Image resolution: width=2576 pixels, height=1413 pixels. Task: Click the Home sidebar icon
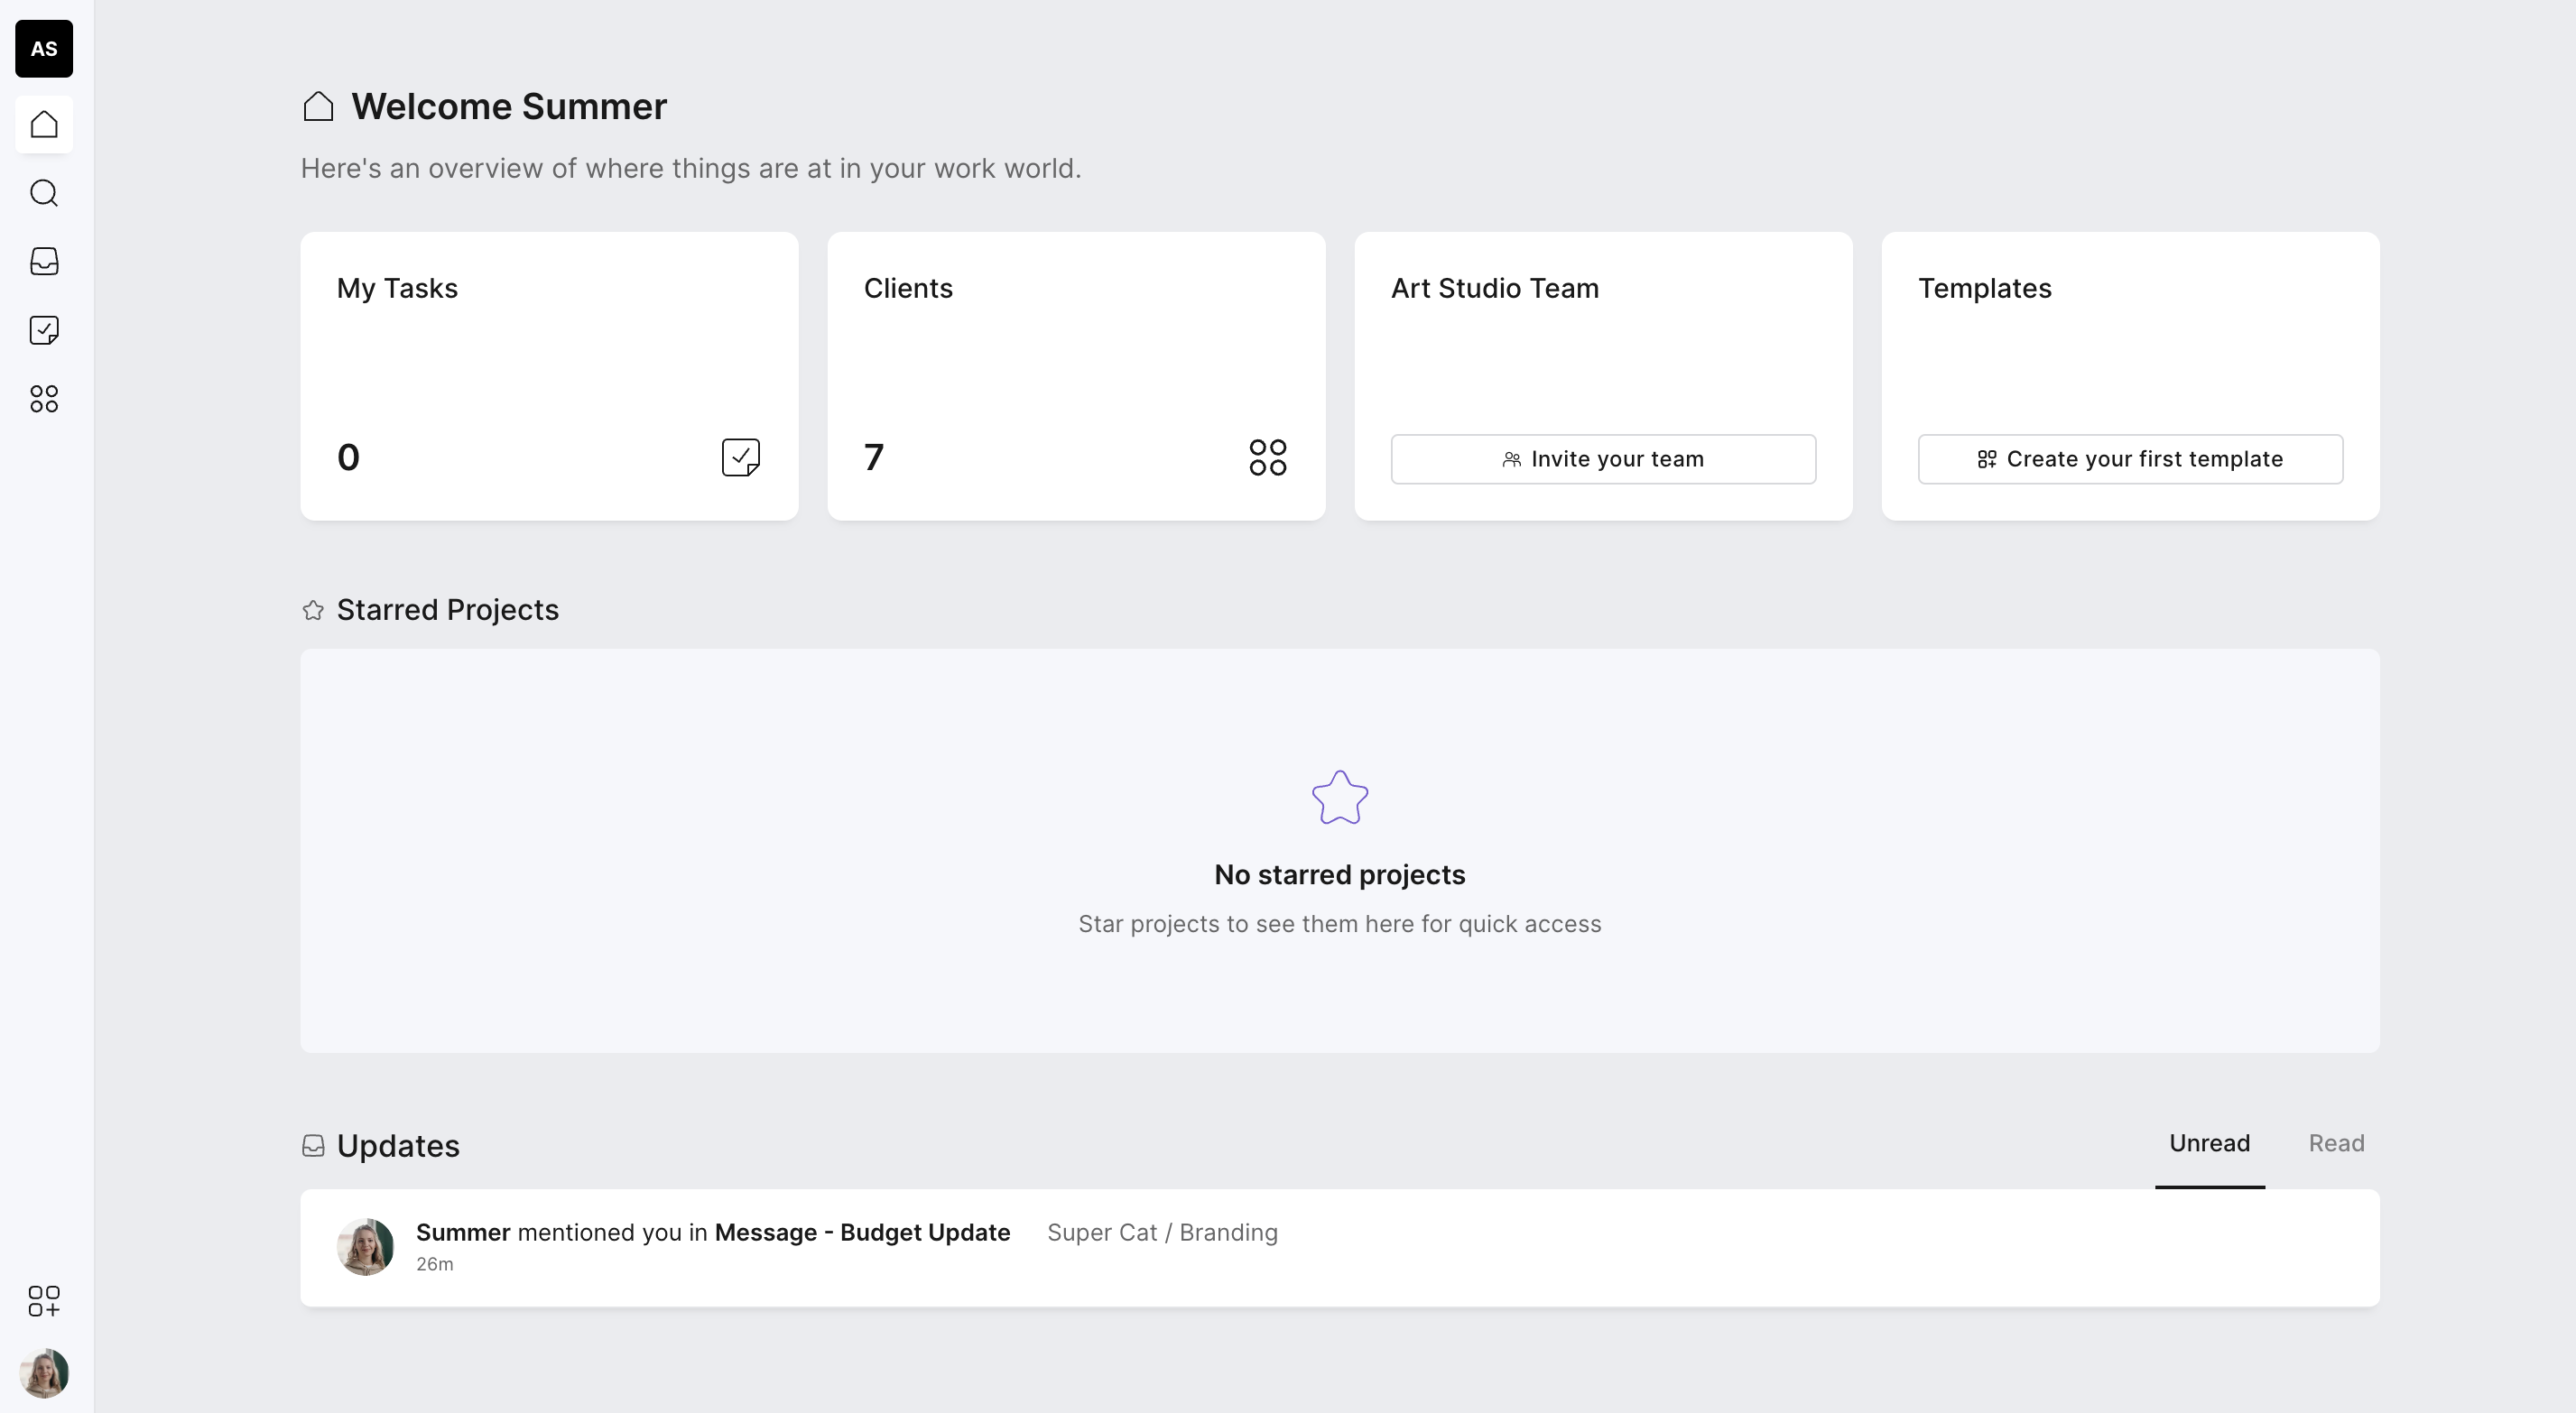44,125
